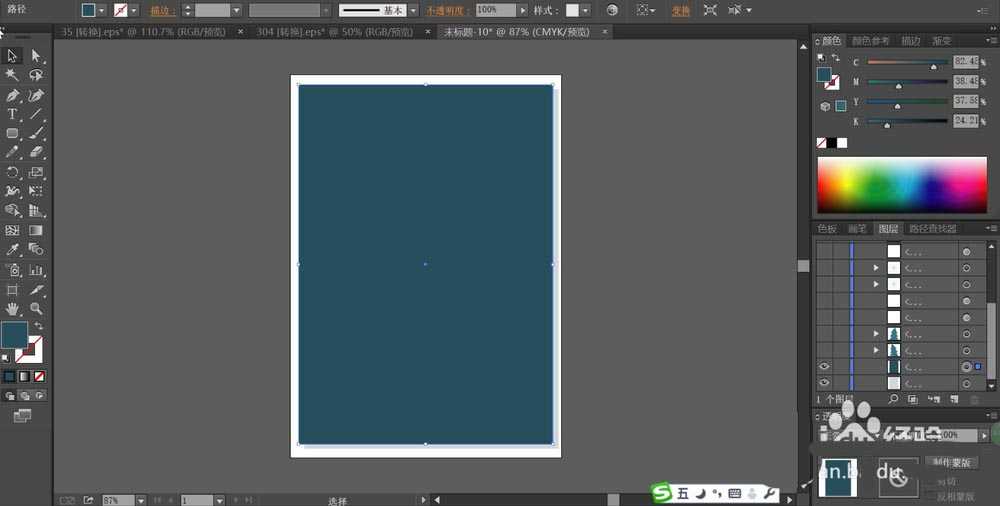Select the Eraser tool
This screenshot has height=506, width=1000.
click(37, 152)
